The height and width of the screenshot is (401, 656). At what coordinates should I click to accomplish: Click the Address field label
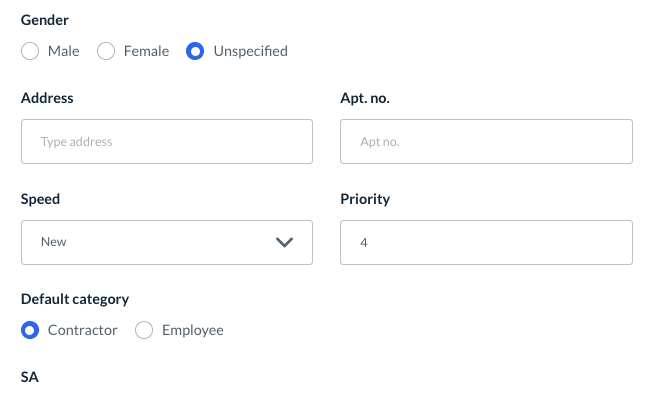[47, 98]
